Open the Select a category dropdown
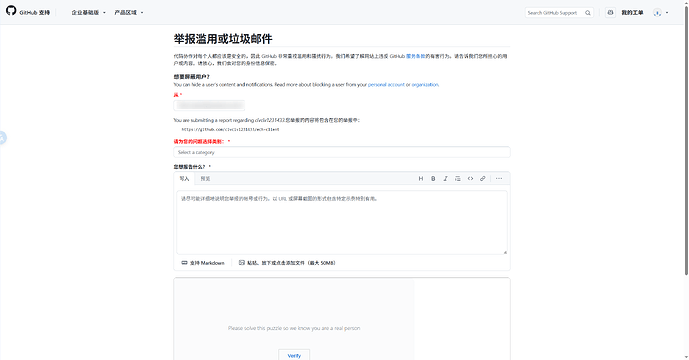The width and height of the screenshot is (689, 360). [342, 152]
